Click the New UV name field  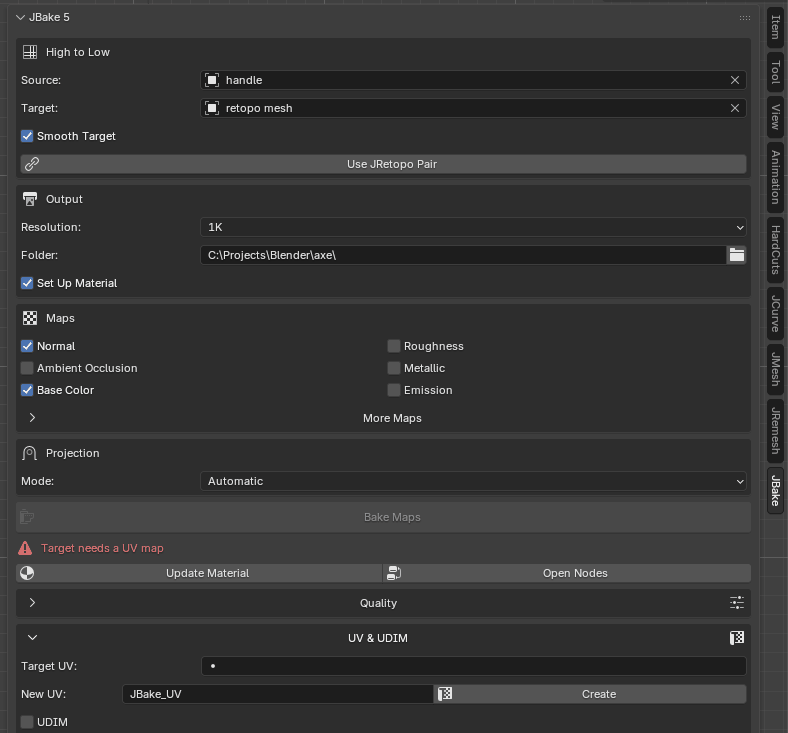pyautogui.click(x=278, y=694)
